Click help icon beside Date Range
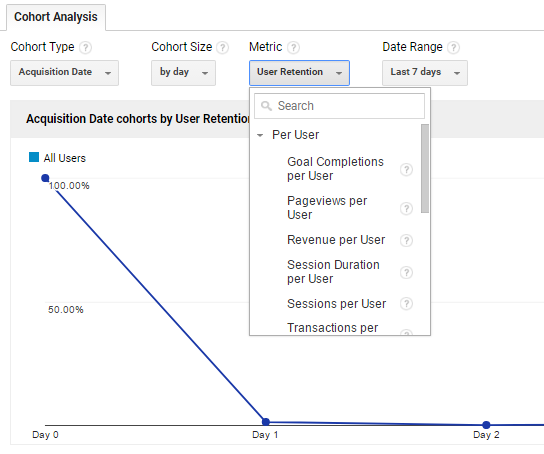Viewport: 544px width, 454px height. 453,48
